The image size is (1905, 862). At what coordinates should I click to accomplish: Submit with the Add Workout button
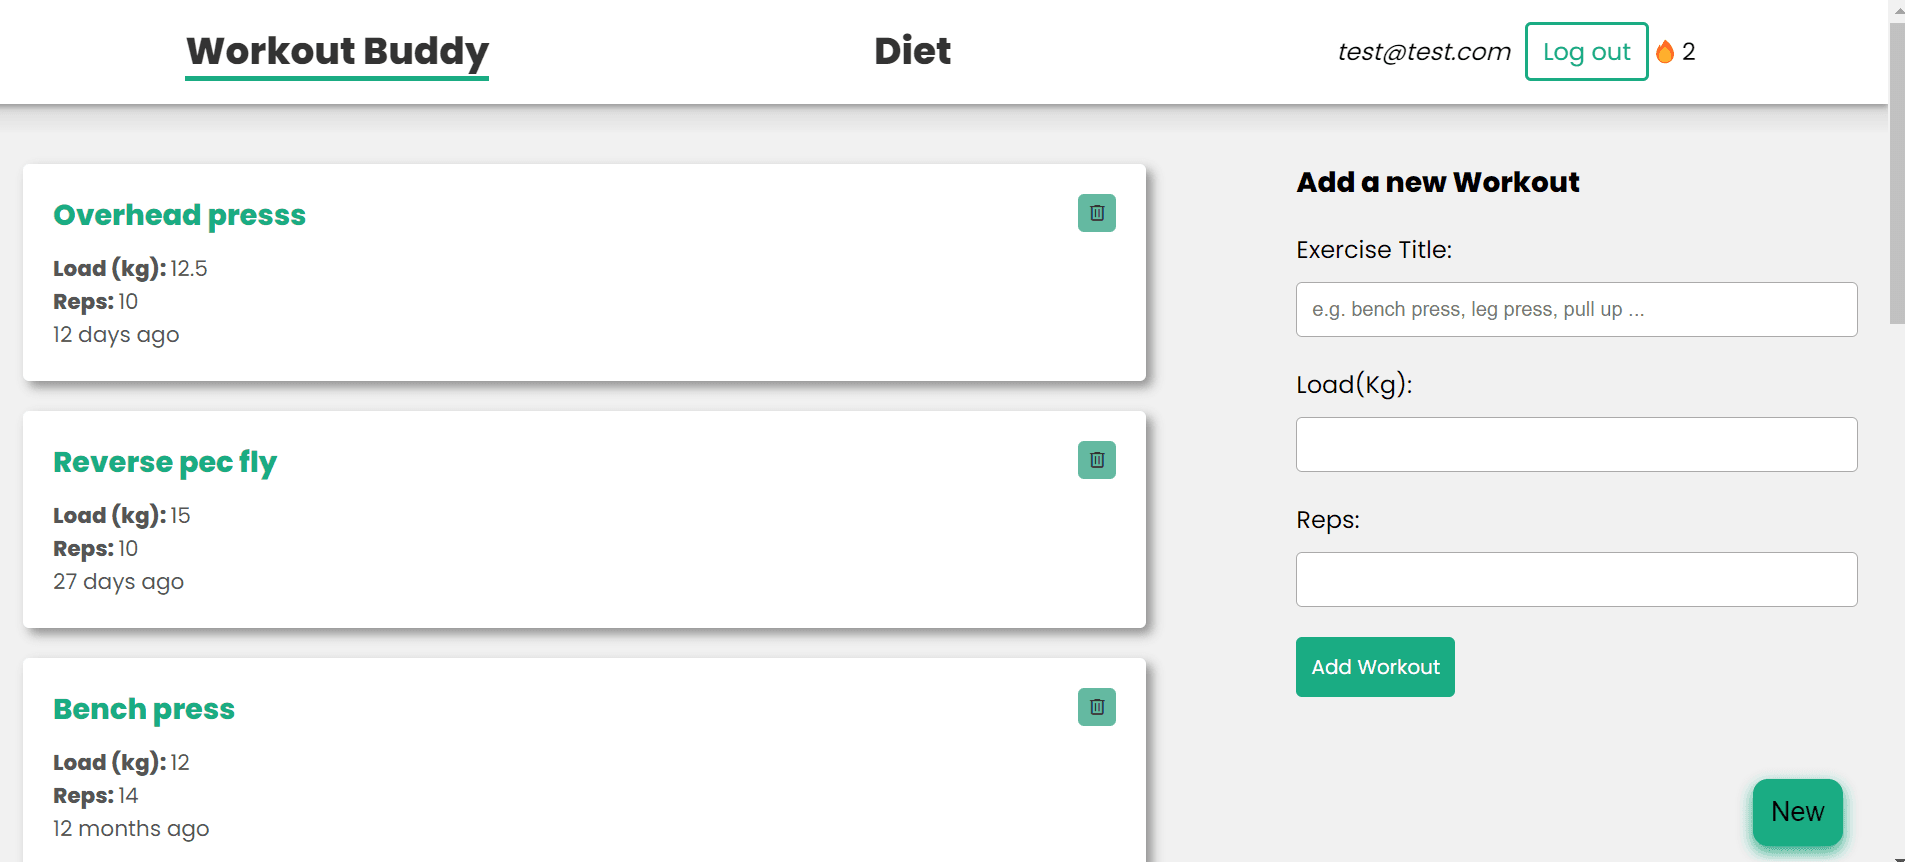pyautogui.click(x=1375, y=667)
